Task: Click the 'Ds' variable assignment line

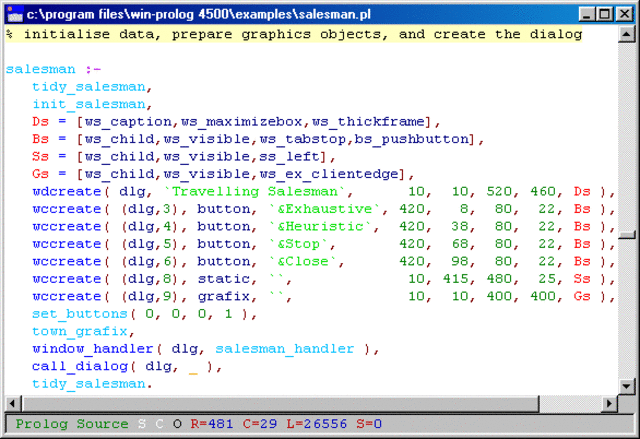Action: (236, 122)
